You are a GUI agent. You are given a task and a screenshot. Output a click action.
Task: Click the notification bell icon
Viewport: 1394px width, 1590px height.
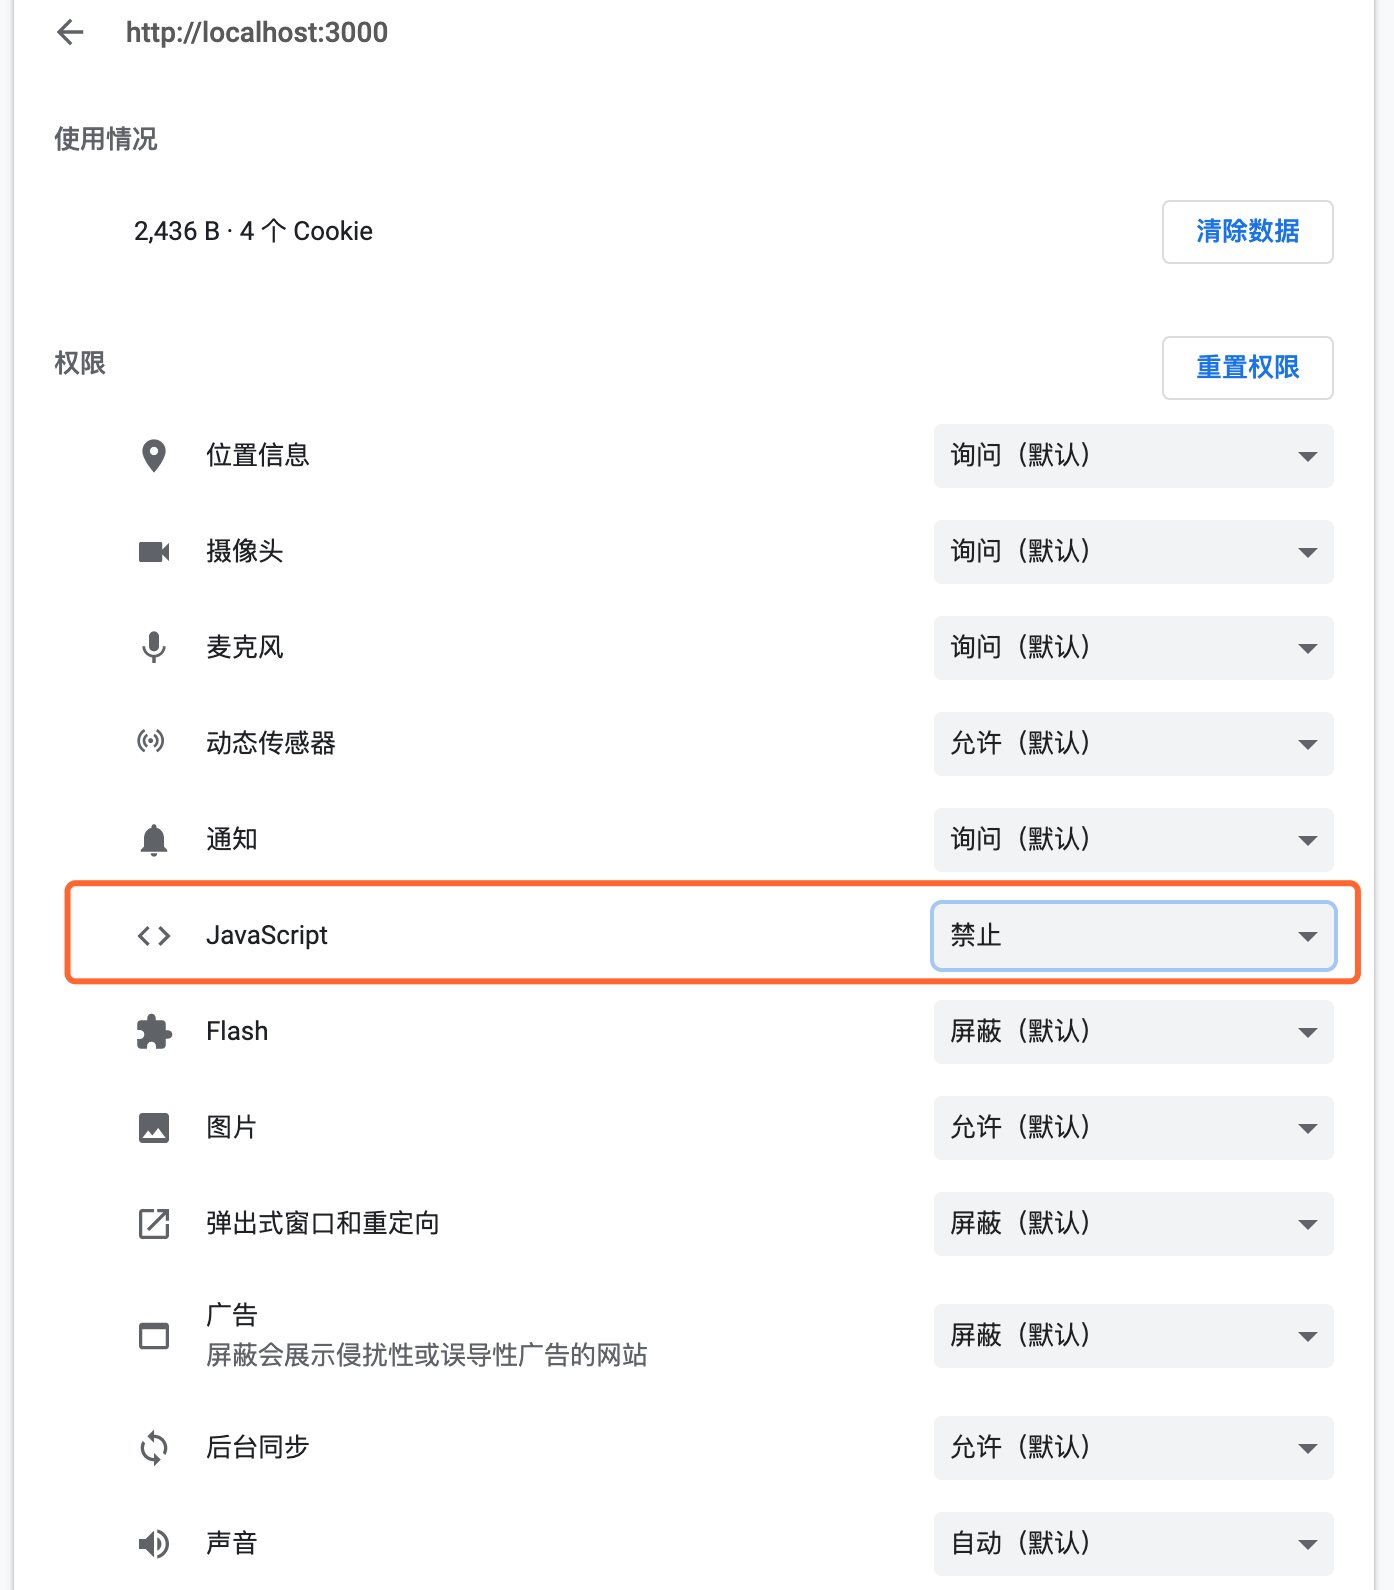click(153, 839)
